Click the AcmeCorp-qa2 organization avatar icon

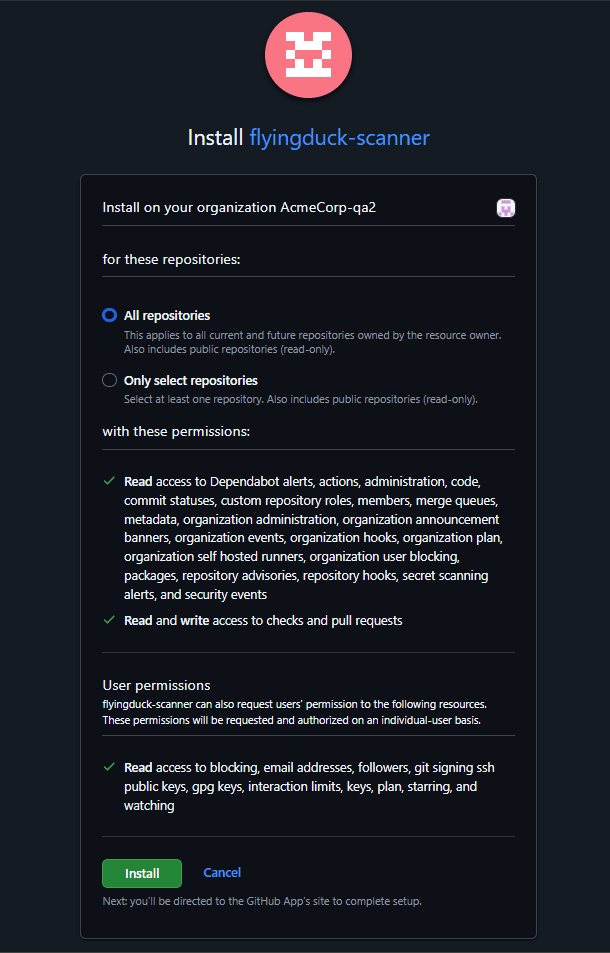coord(506,208)
